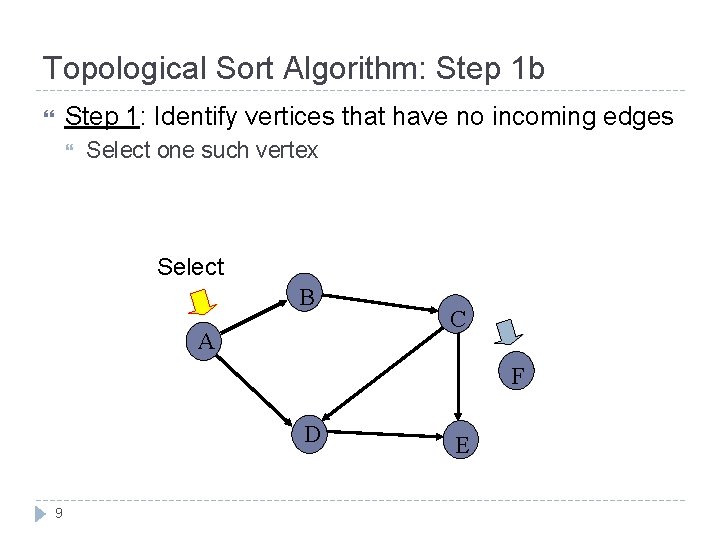The image size is (720, 540).
Task: Click the underlined "Step 1" text
Action: click(100, 117)
